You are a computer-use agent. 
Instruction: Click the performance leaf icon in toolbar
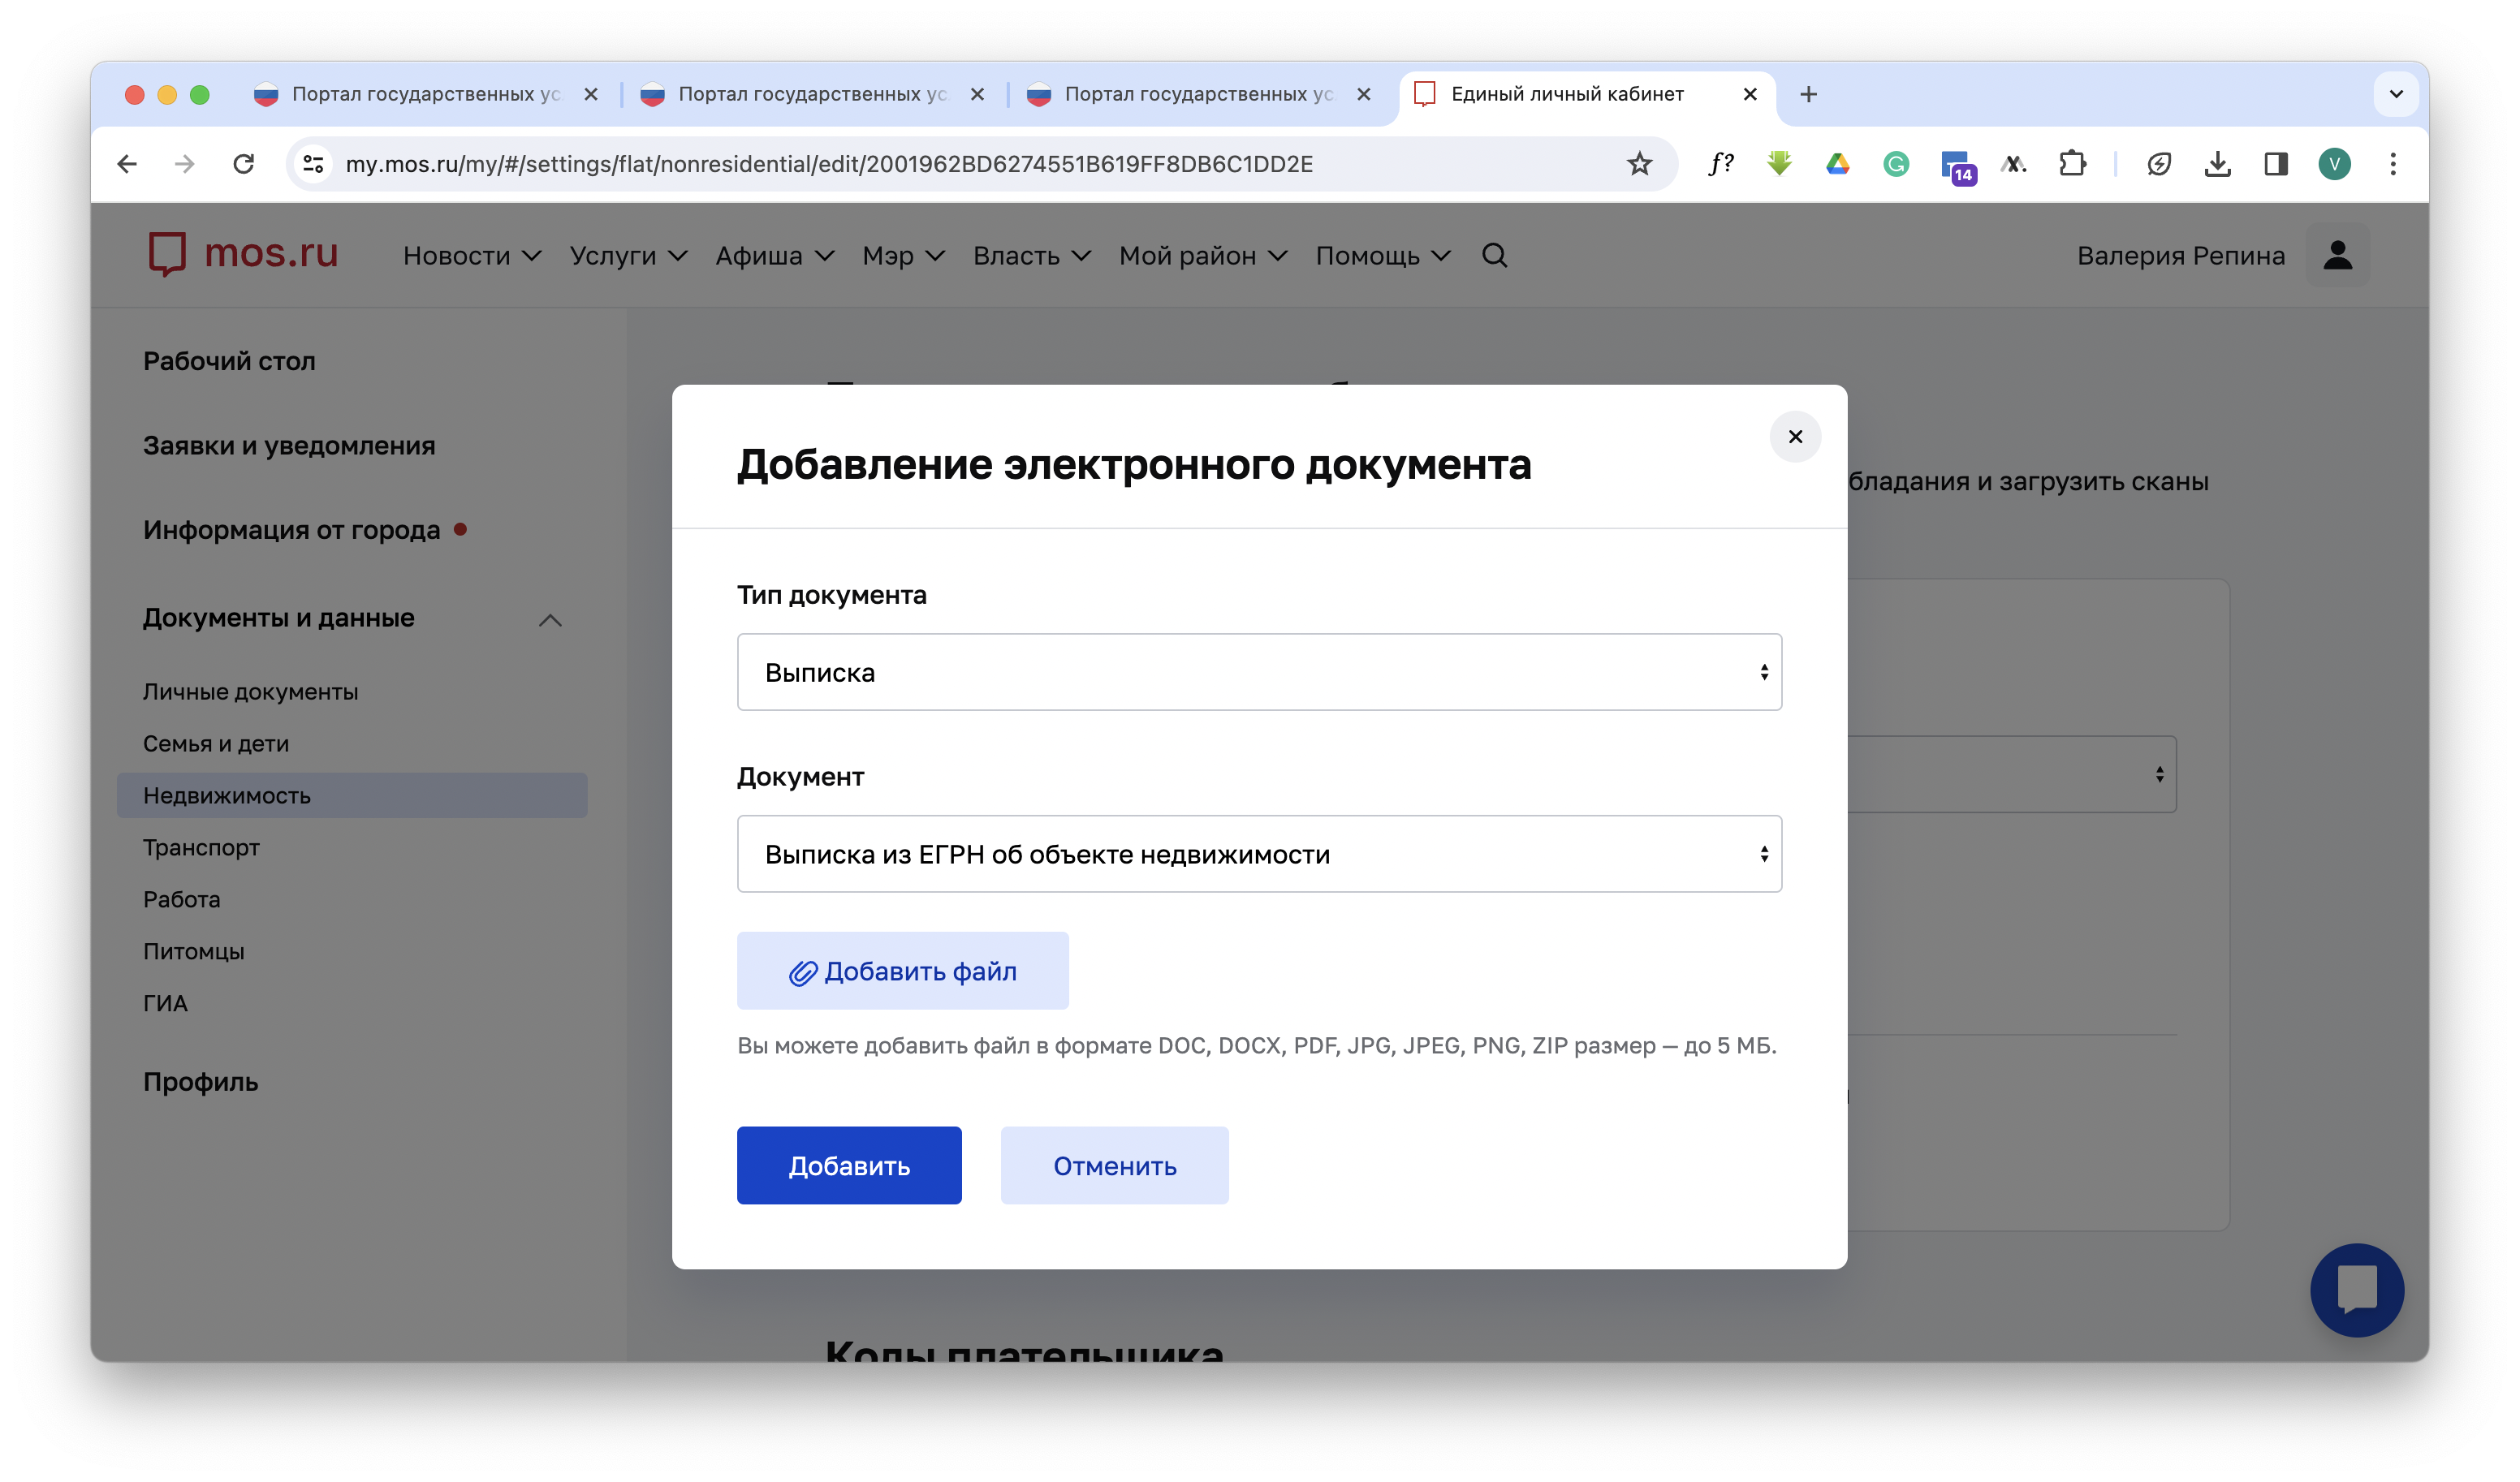pos(2158,164)
